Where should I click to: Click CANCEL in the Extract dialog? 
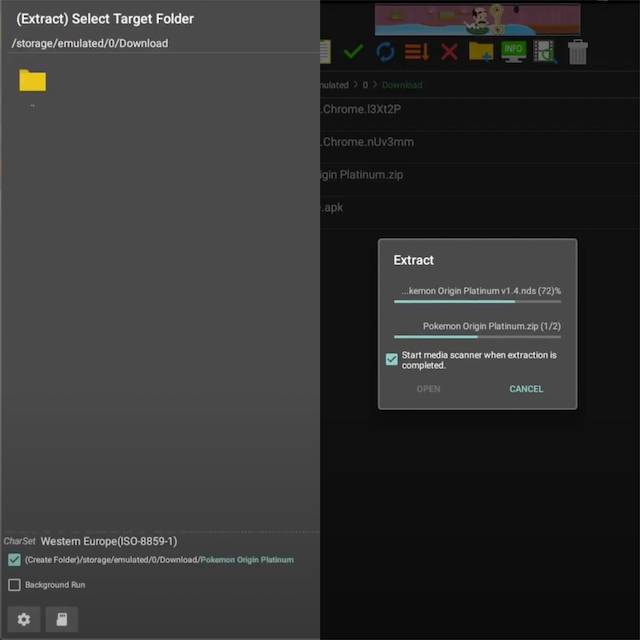[526, 389]
